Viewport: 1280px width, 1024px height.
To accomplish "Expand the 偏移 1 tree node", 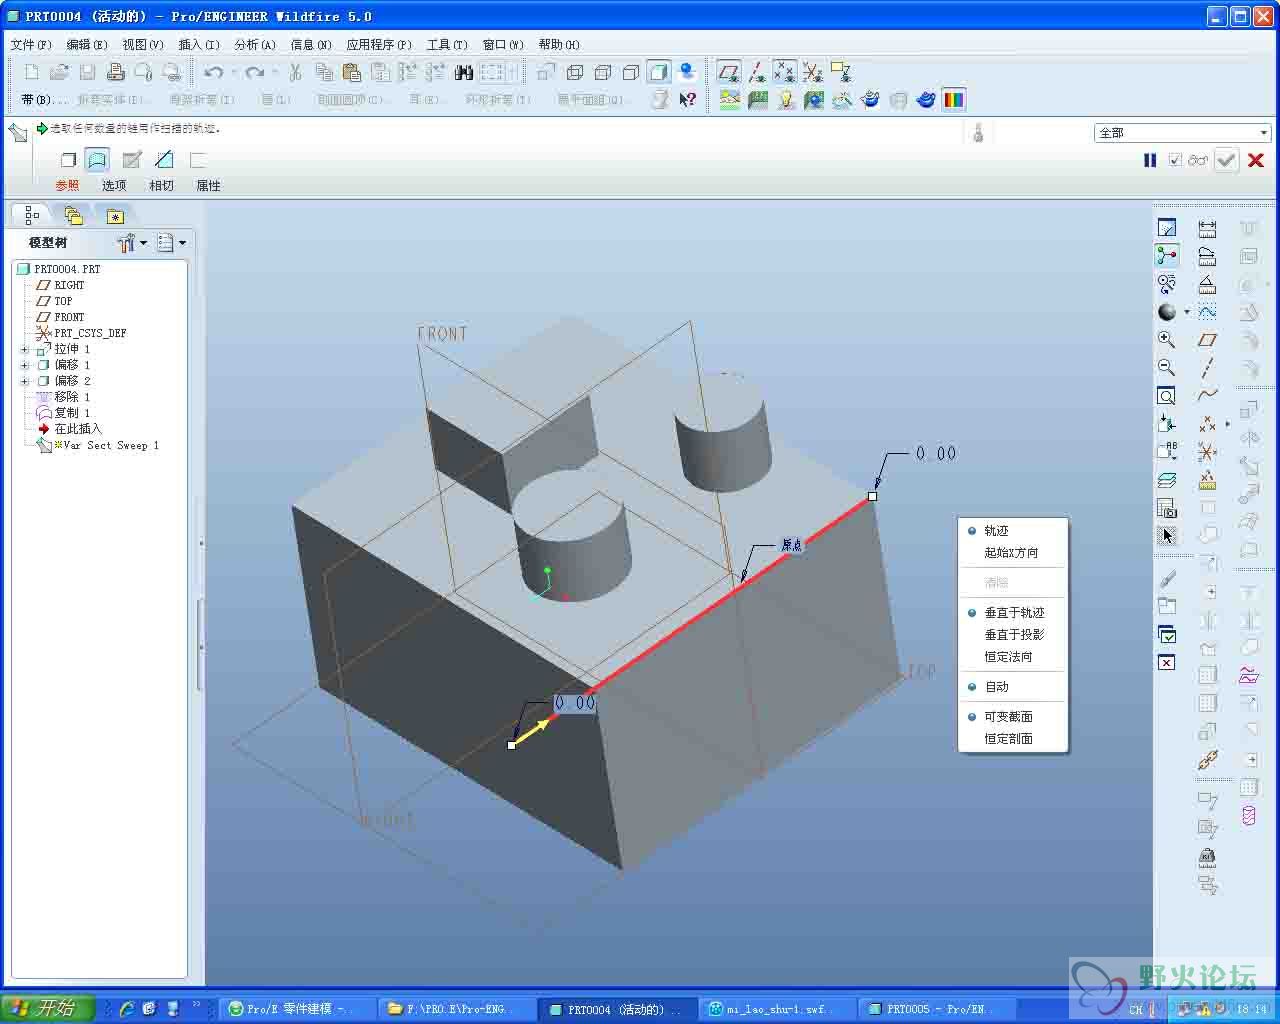I will (25, 365).
